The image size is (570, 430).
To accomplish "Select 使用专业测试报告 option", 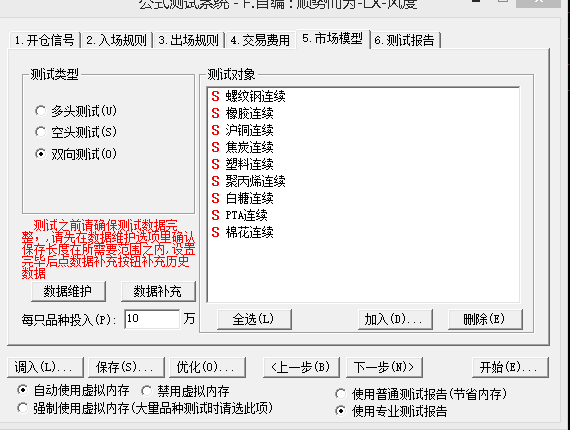I will pyautogui.click(x=391, y=411).
